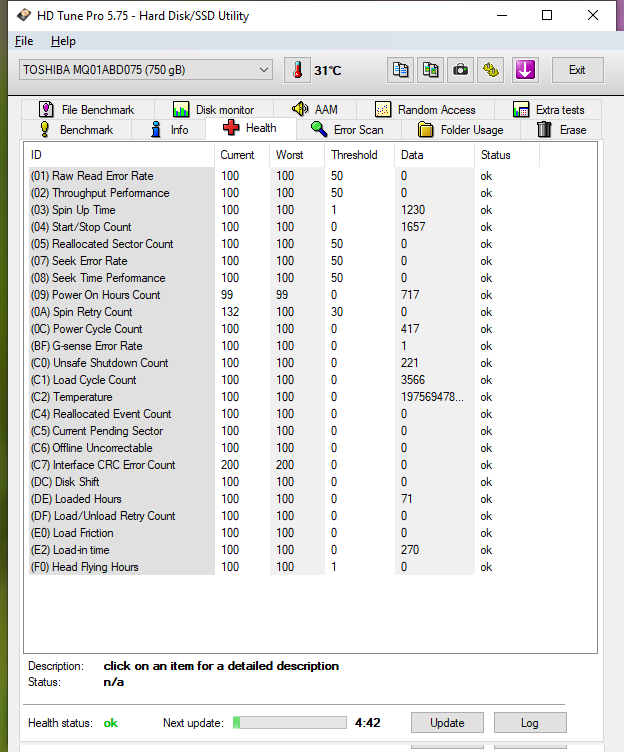Open the Erase tab
Screen dimensions: 624x752
561,130
